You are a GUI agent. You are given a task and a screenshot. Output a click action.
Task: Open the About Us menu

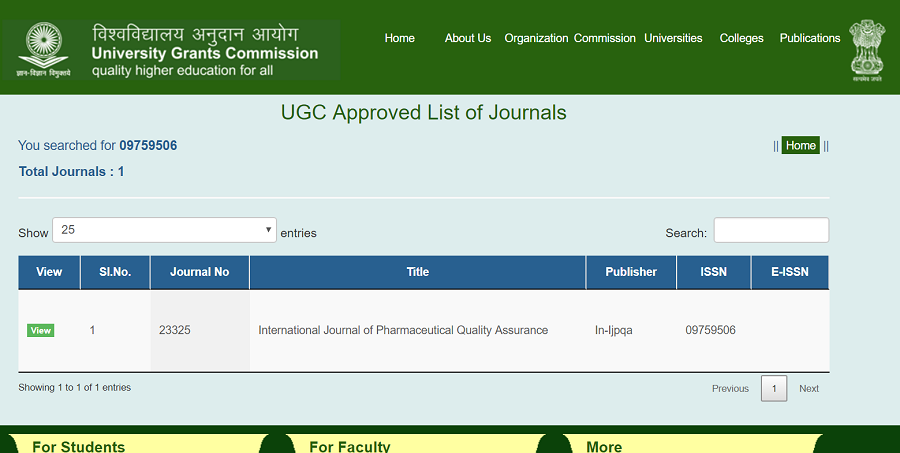coord(468,38)
